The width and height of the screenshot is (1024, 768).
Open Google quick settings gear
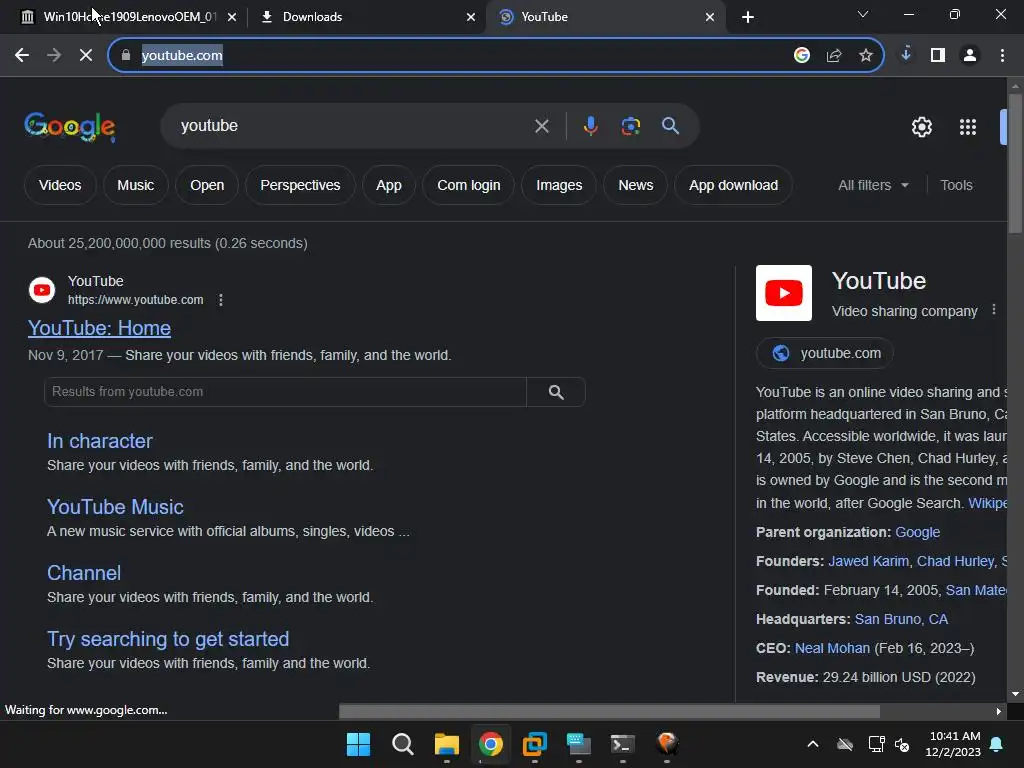[x=921, y=127]
